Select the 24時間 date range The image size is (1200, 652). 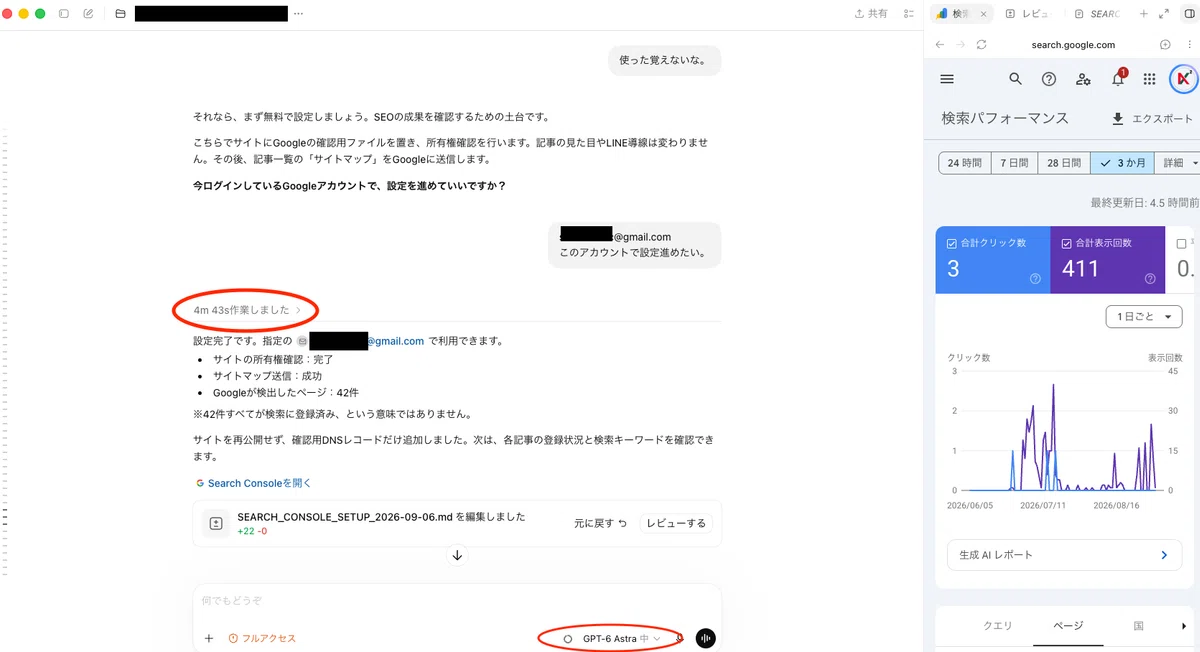click(964, 162)
